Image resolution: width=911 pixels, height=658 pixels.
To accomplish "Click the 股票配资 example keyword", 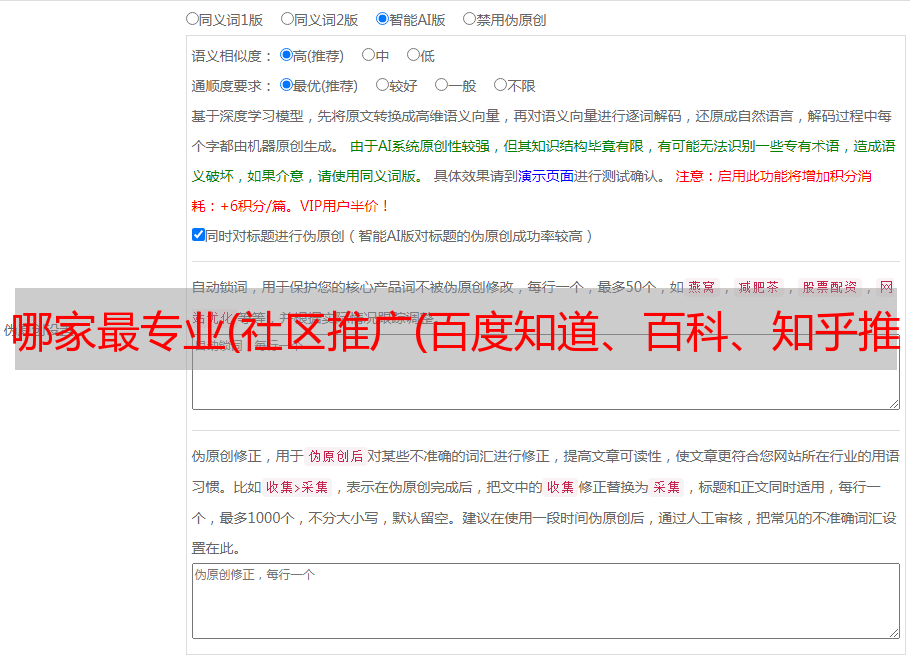I will 830,287.
